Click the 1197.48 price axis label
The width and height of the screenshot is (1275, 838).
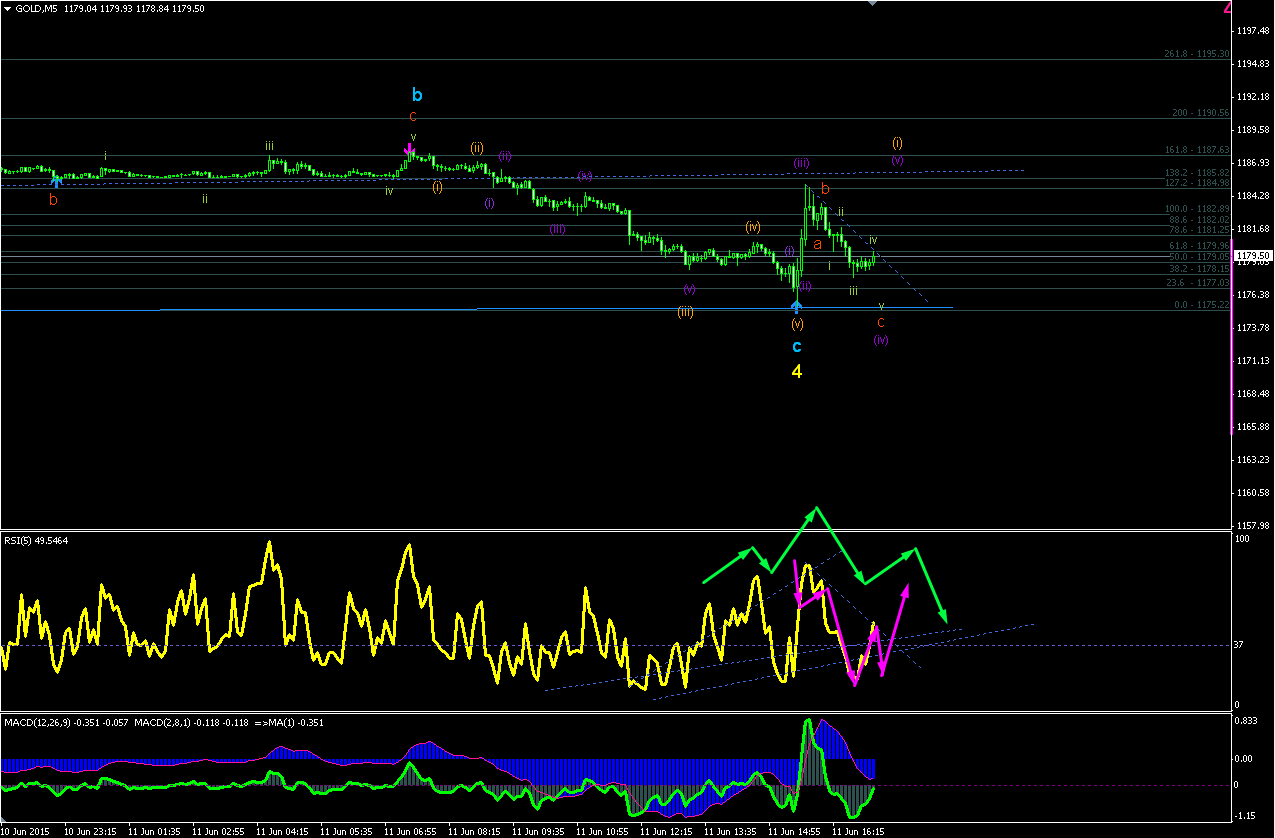[1254, 31]
